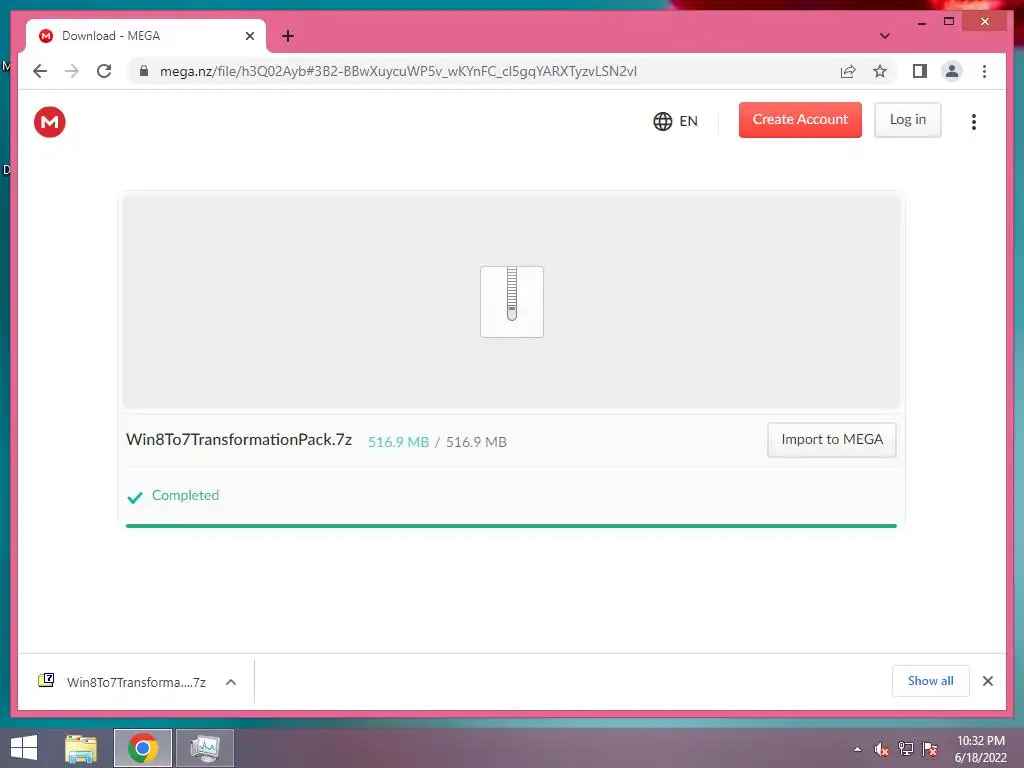Click the padlock site info icon
1024x768 pixels.
pyautogui.click(x=144, y=71)
